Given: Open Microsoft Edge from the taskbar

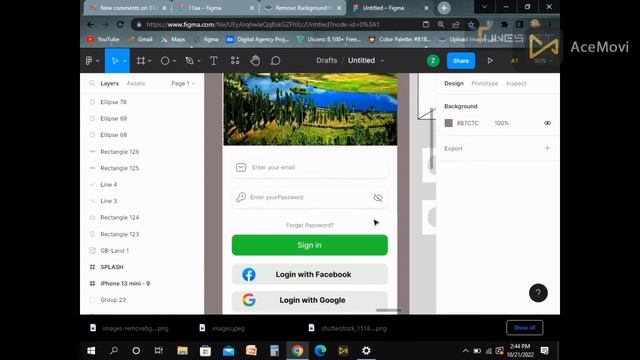Looking at the screenshot, I should [x=320, y=351].
